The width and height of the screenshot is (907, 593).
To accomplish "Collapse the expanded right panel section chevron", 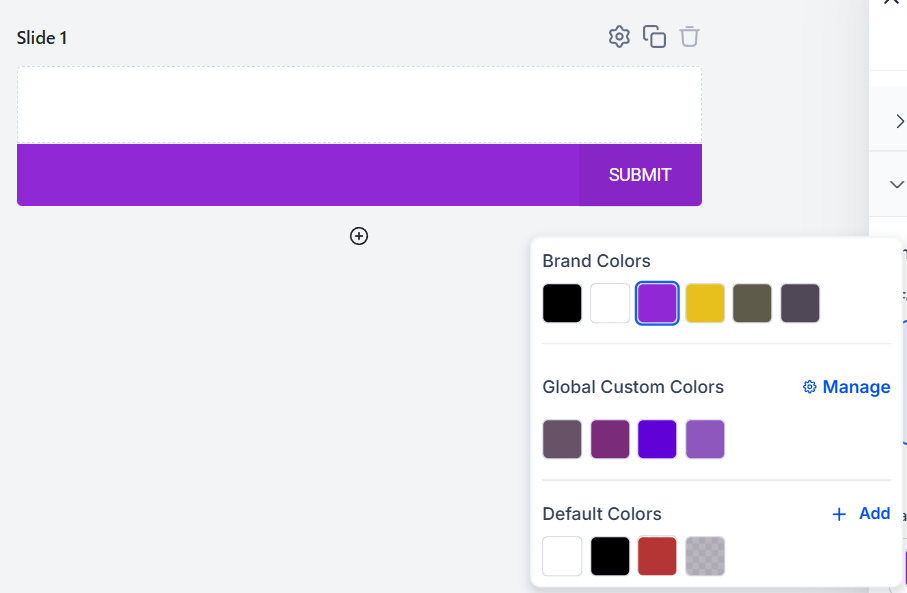I will (x=897, y=184).
